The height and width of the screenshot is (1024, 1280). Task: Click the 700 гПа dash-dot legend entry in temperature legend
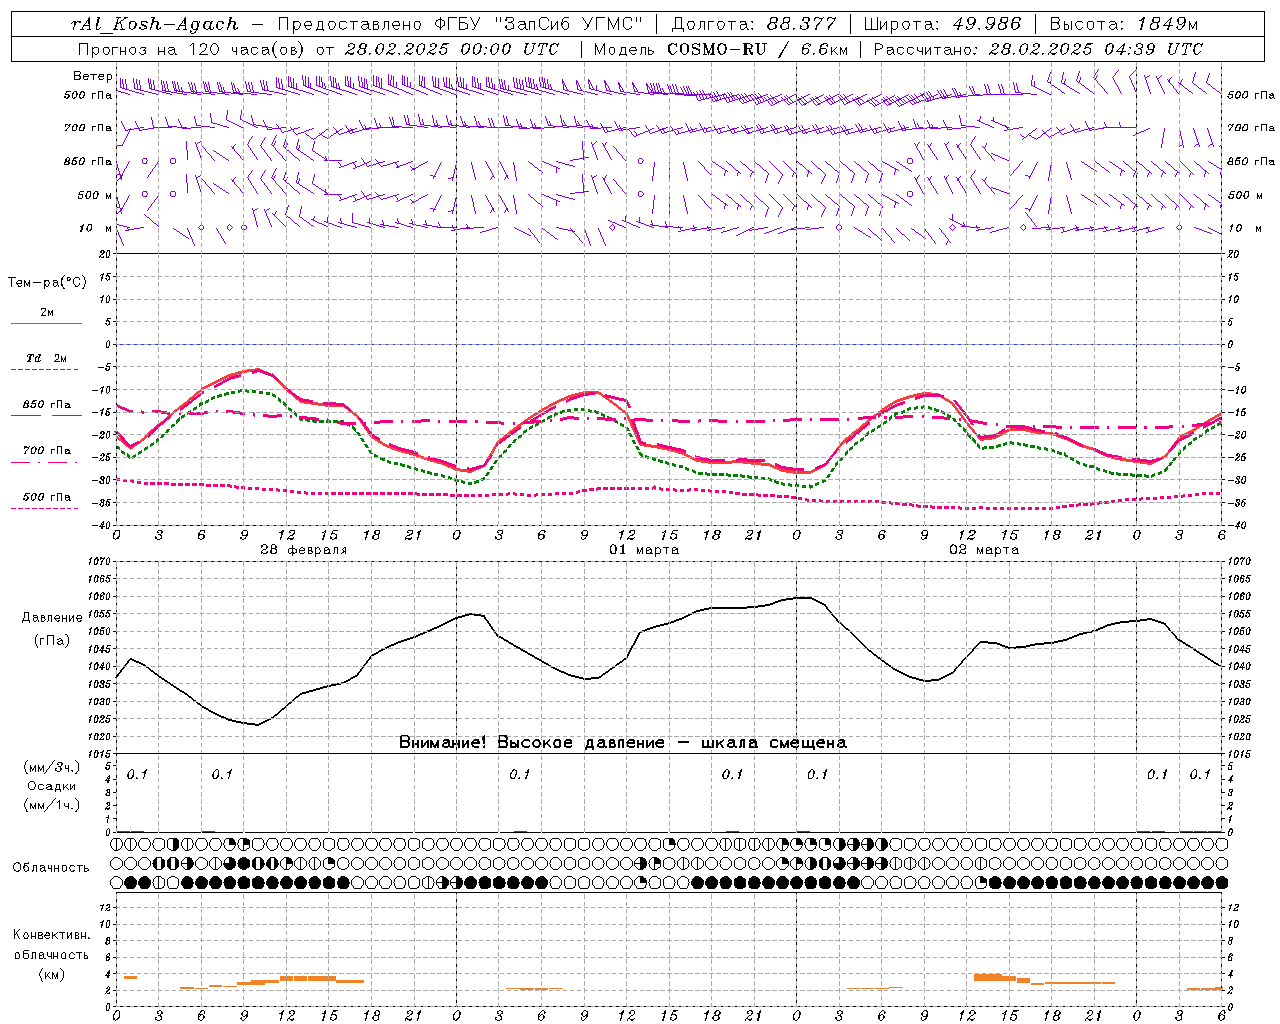tap(46, 451)
